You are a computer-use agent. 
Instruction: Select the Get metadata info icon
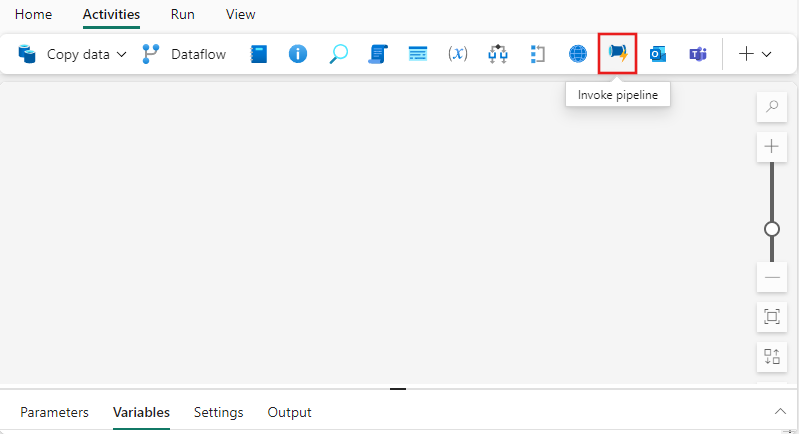point(298,54)
